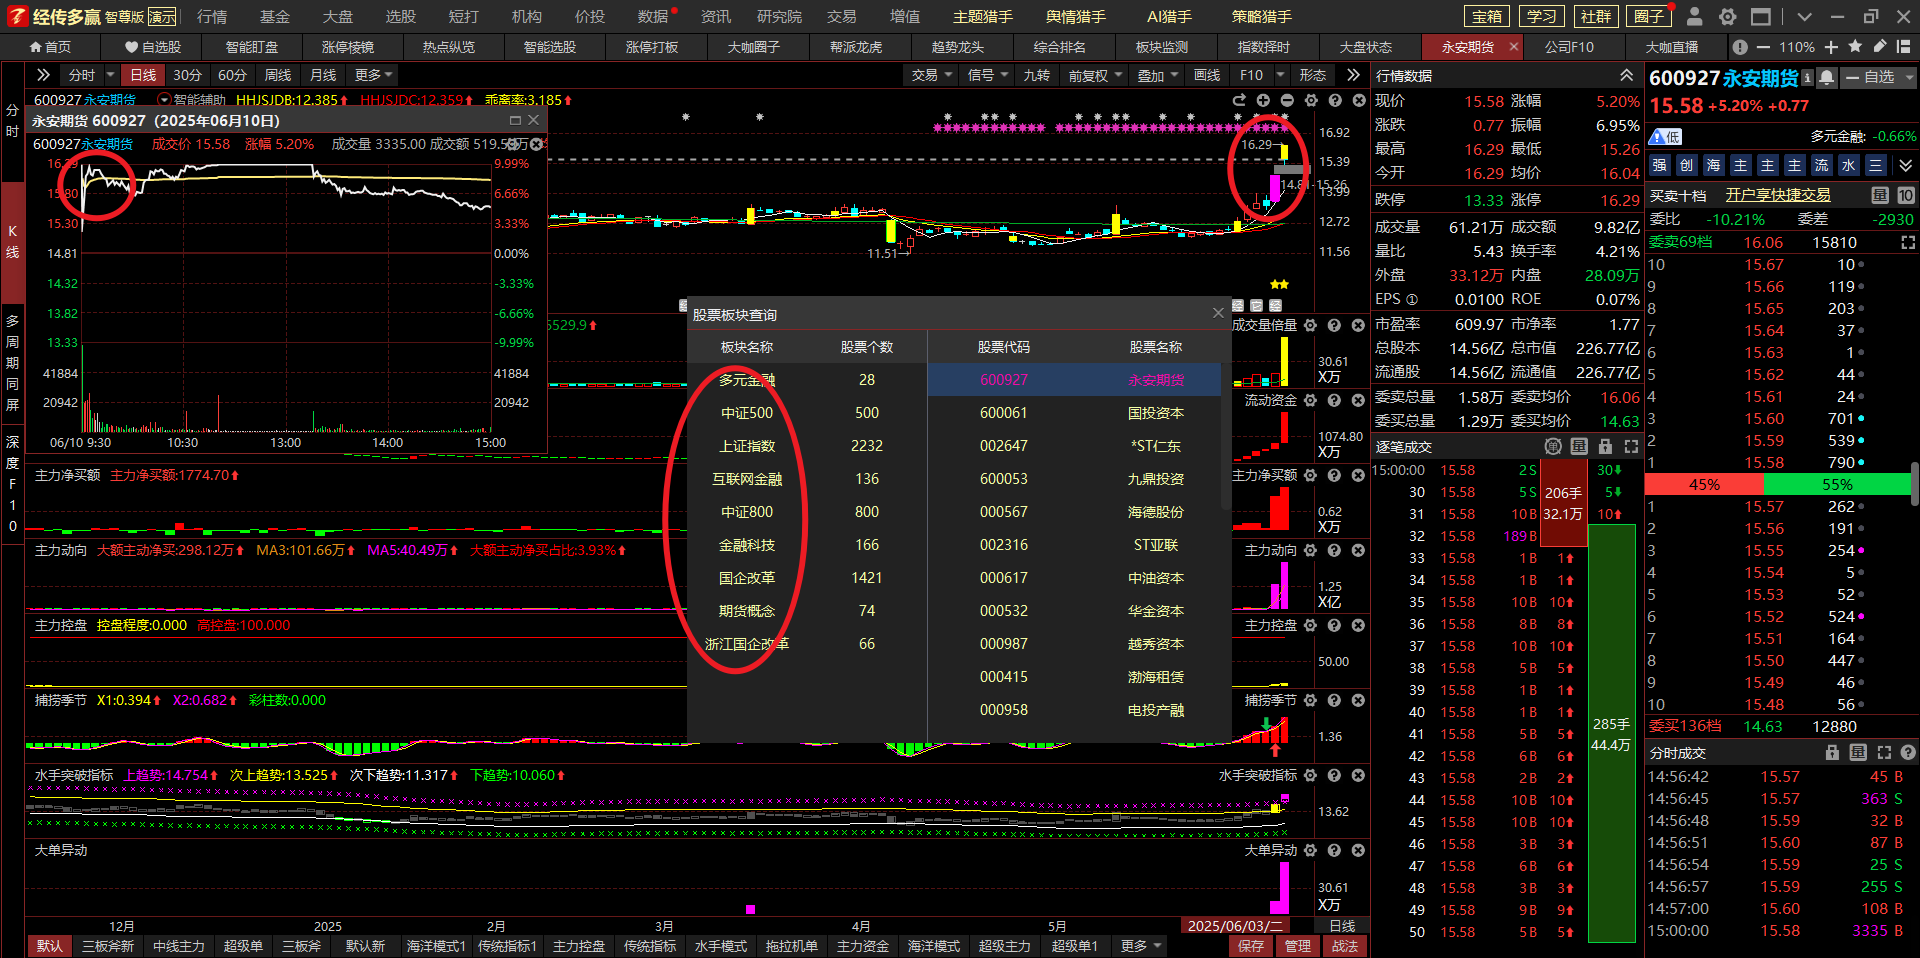Toggle the 海 tag badge
This screenshot has height=958, width=1920.
tap(1713, 165)
